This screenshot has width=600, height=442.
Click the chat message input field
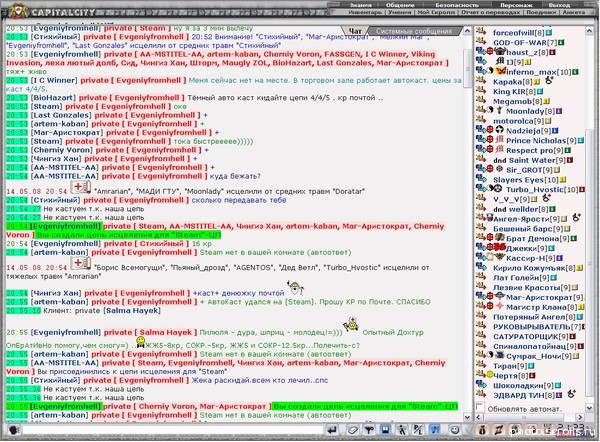tap(173, 430)
